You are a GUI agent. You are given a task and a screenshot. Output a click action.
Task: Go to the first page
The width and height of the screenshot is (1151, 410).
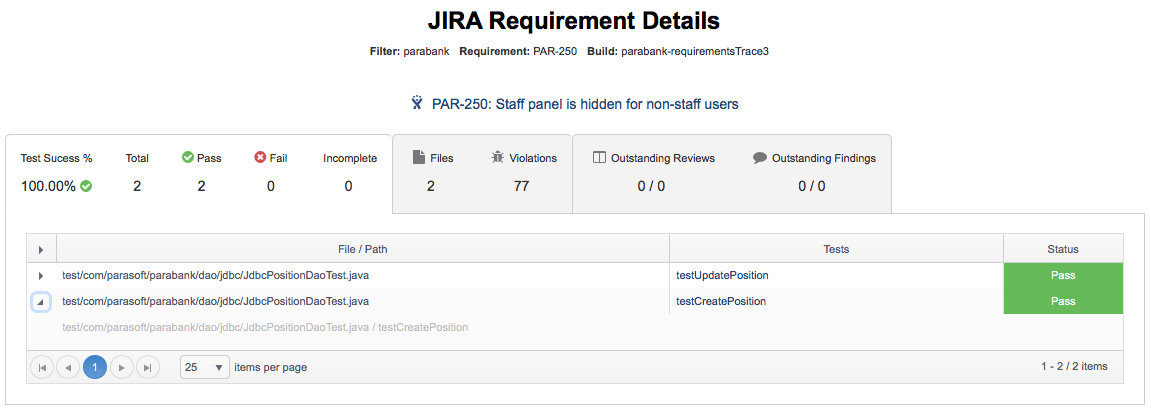click(x=42, y=367)
